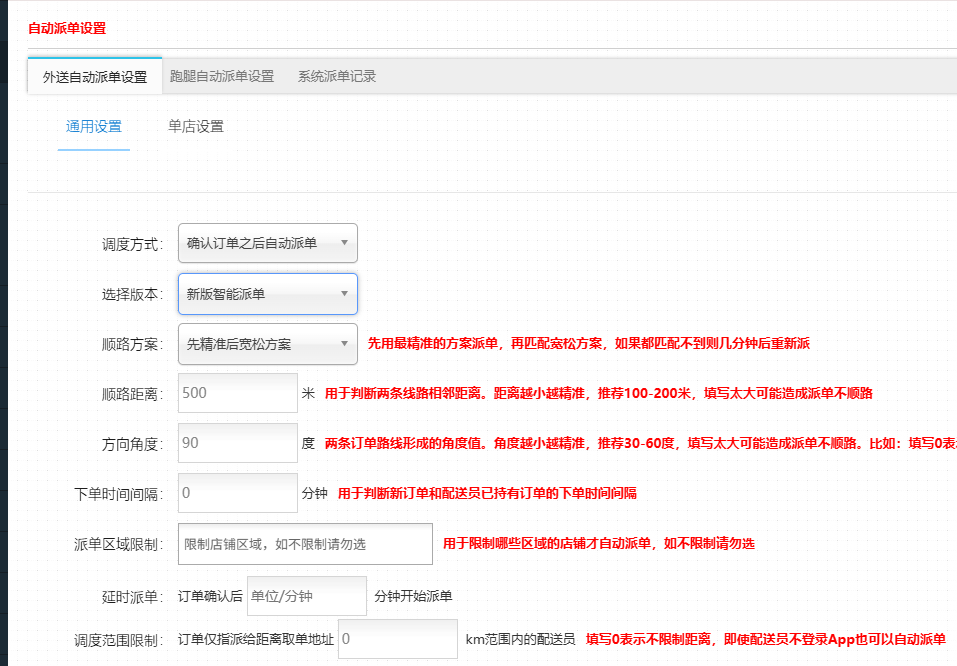Click the 顺路距离 input showing 500

237,393
